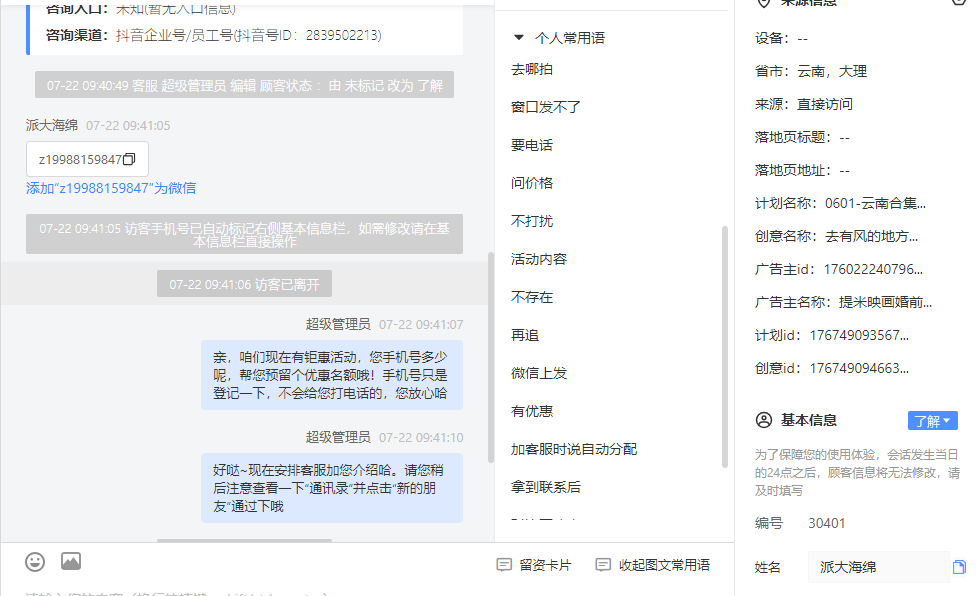Click the quick phrases list scrollbar
The height and width of the screenshot is (596, 980).
tap(725, 347)
